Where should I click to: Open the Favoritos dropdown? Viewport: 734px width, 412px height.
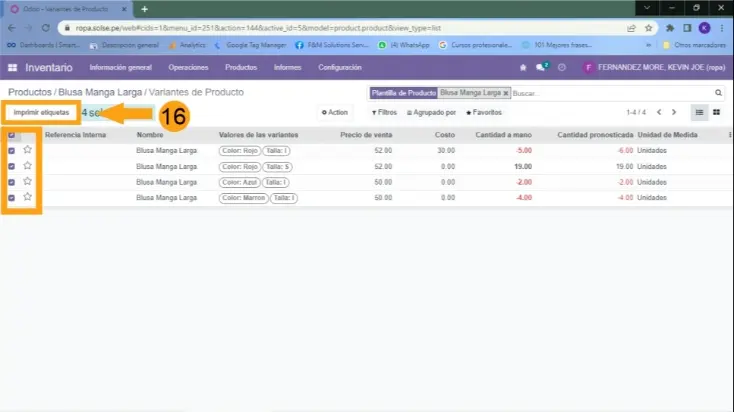pos(484,112)
